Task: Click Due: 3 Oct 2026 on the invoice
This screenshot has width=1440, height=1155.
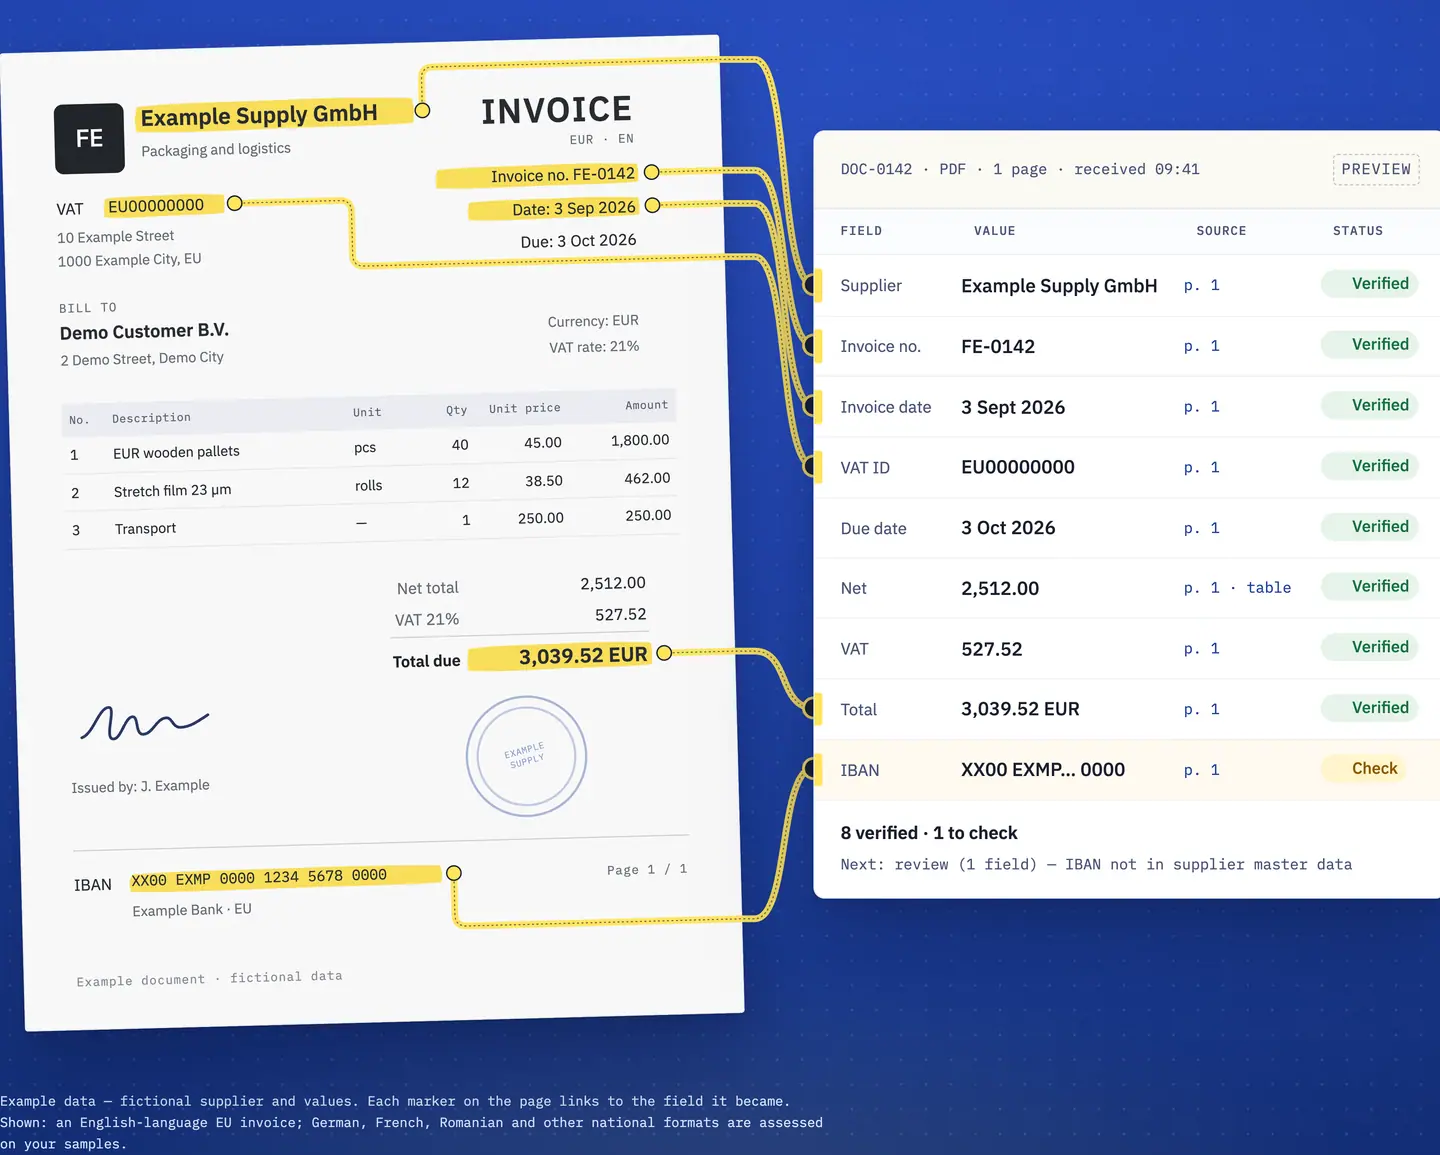Action: click(578, 241)
